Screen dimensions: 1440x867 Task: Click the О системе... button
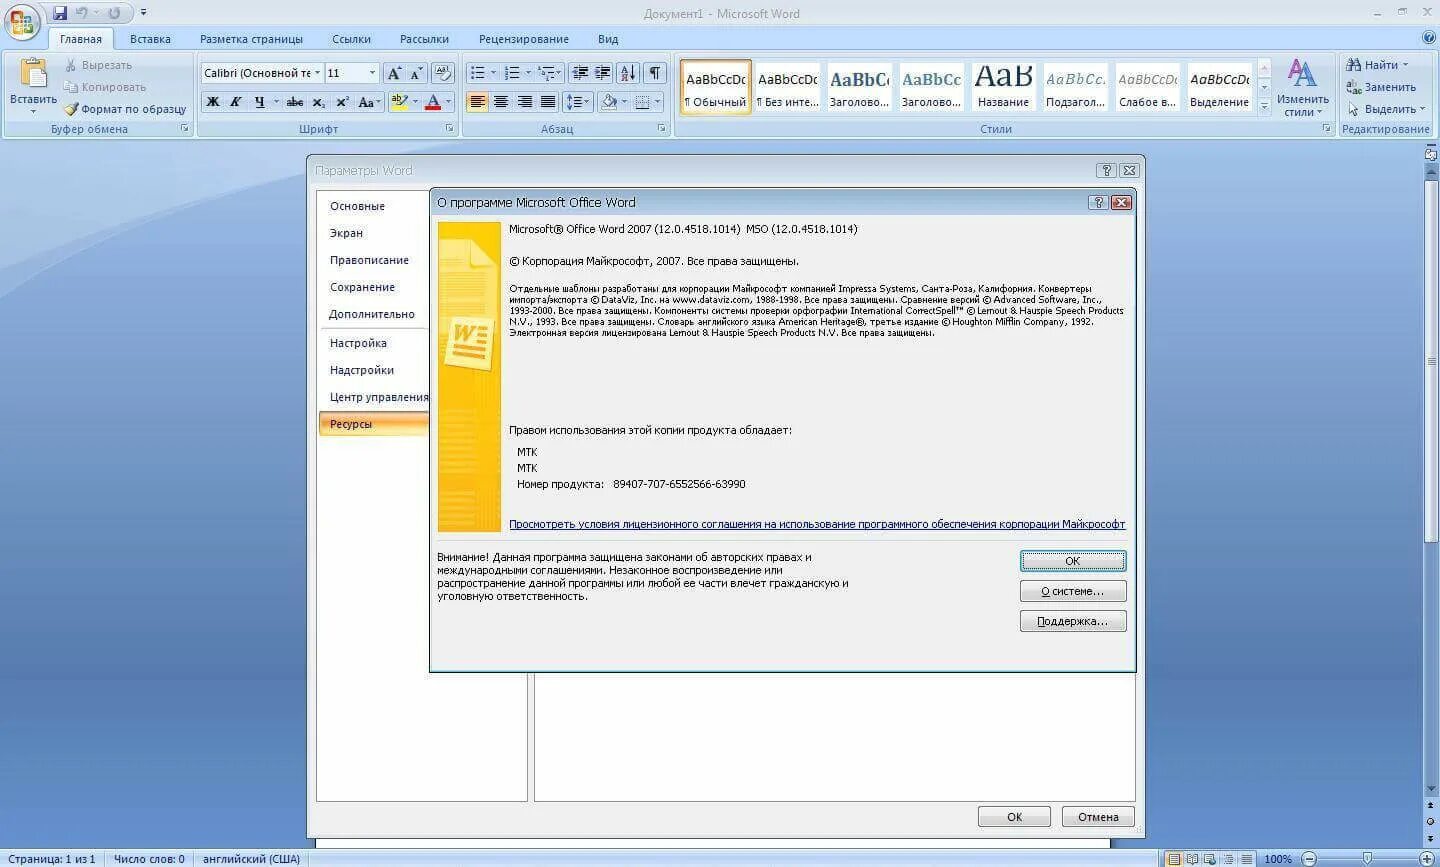(x=1073, y=591)
